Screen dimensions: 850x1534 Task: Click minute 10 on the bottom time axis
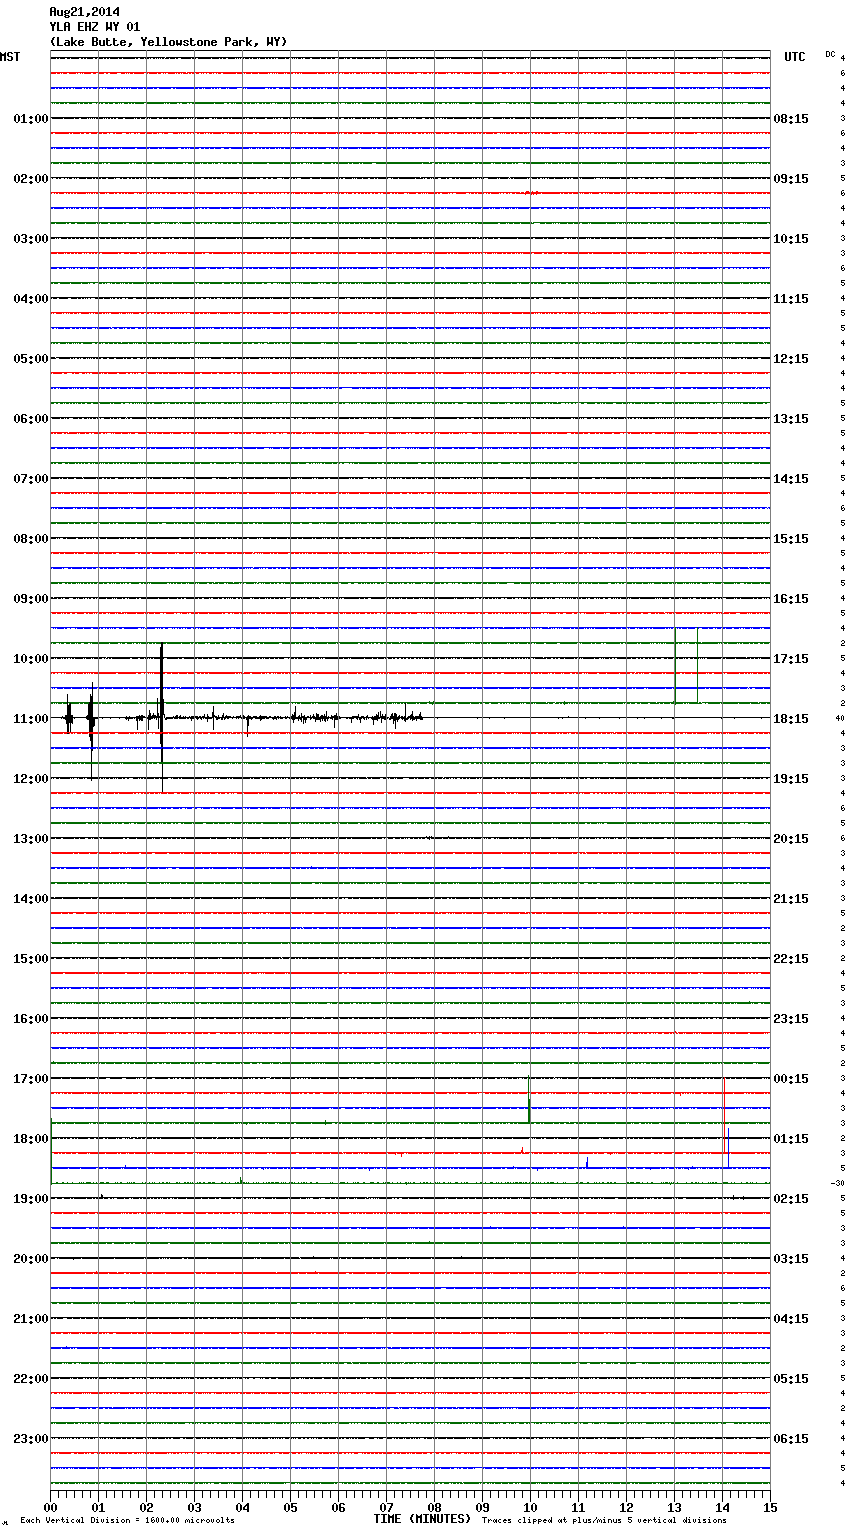(530, 1507)
